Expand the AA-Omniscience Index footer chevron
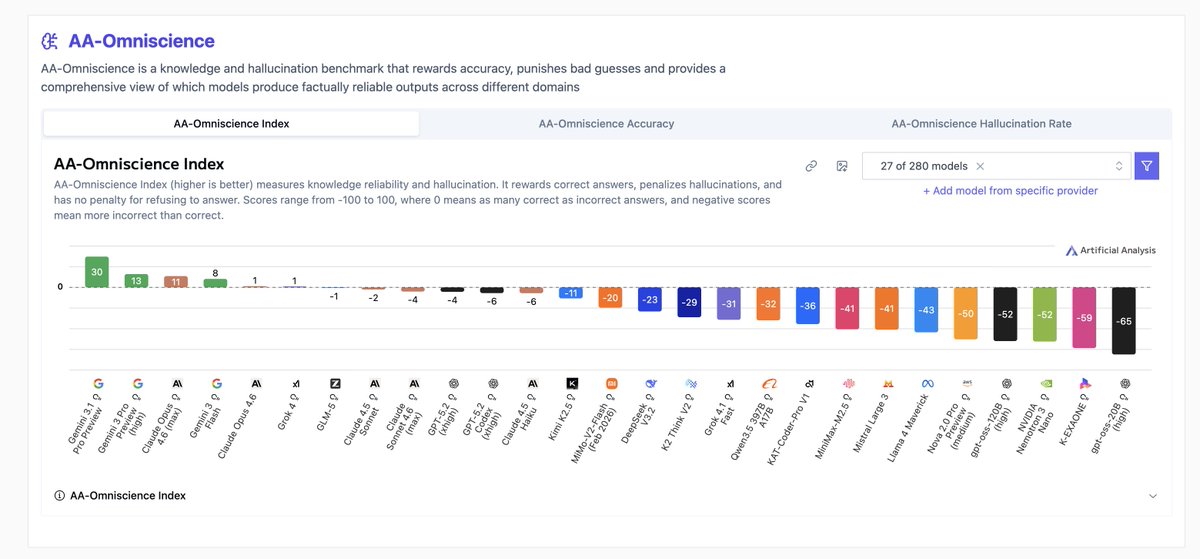The image size is (1200, 559). [1152, 495]
